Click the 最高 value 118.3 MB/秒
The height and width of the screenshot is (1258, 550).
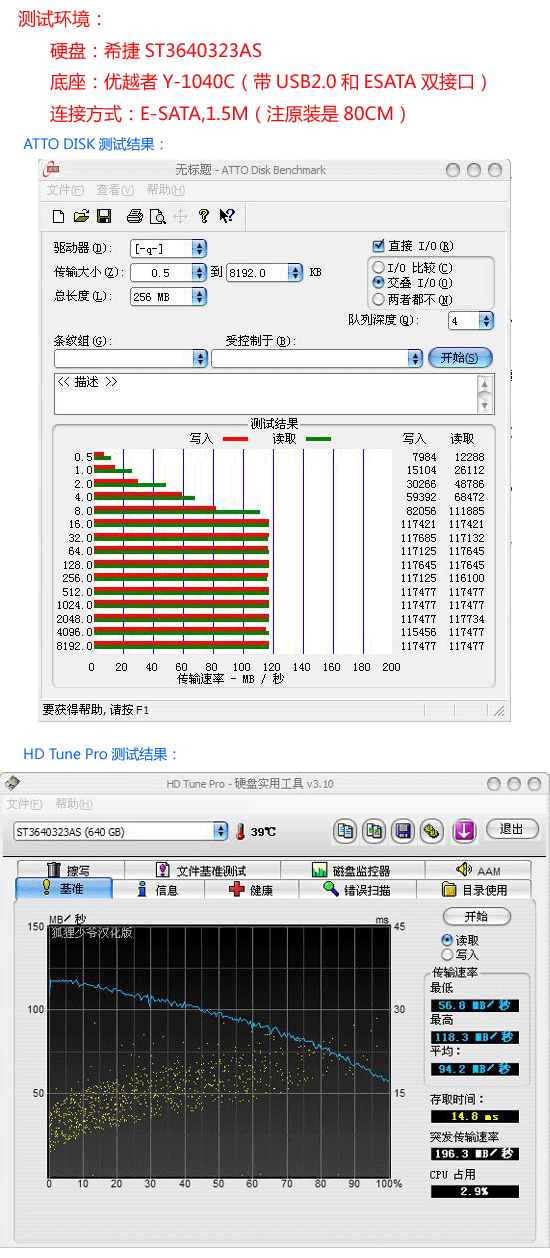(x=475, y=1037)
